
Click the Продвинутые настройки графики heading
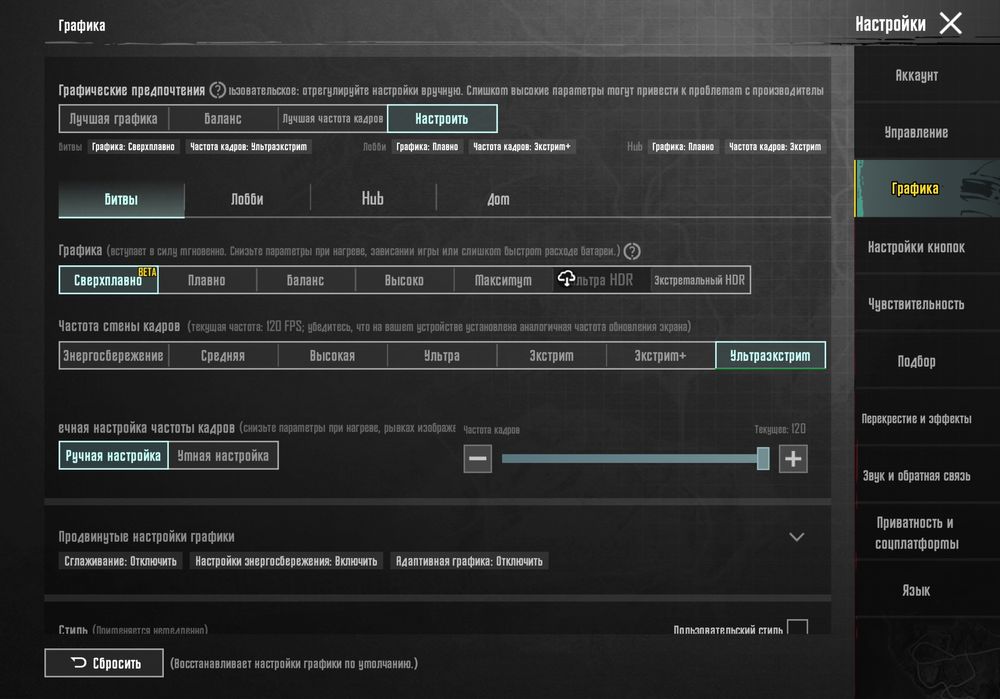click(x=147, y=537)
